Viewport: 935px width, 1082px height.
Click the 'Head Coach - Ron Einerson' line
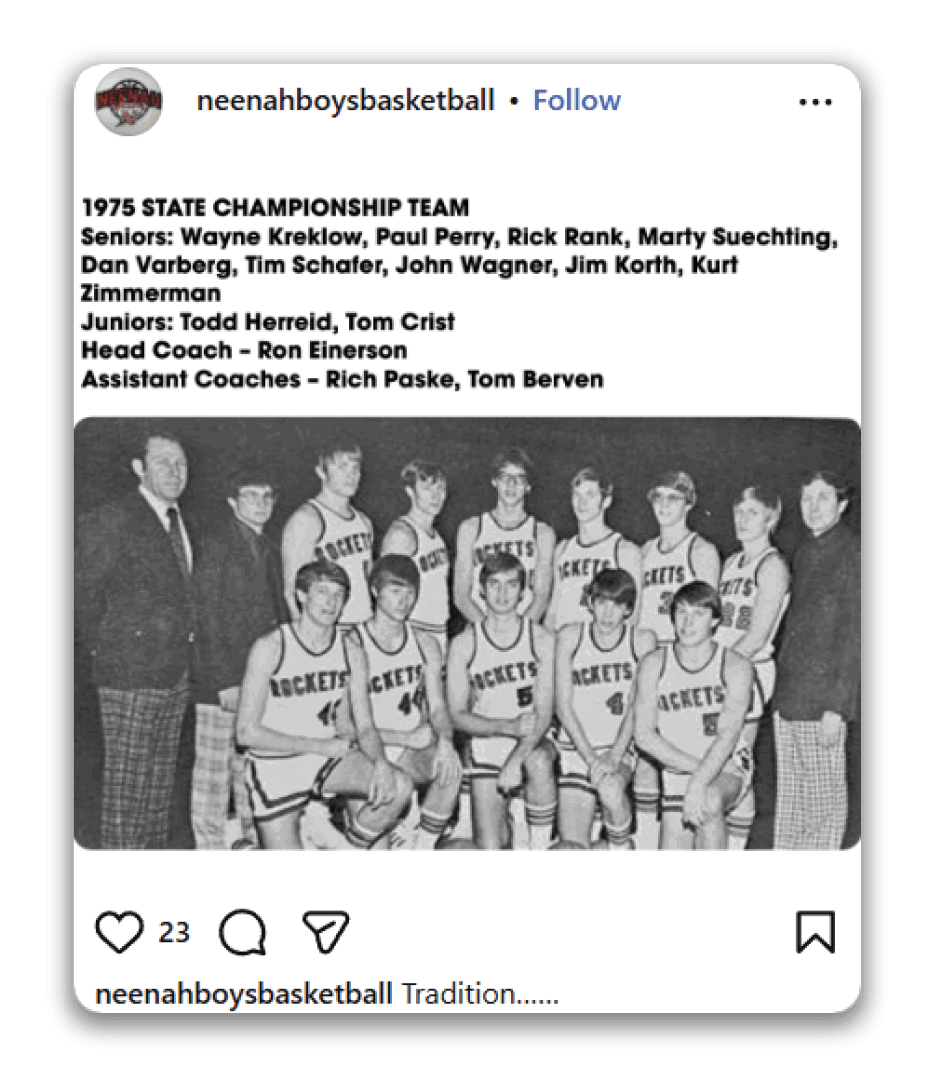[x=244, y=351]
